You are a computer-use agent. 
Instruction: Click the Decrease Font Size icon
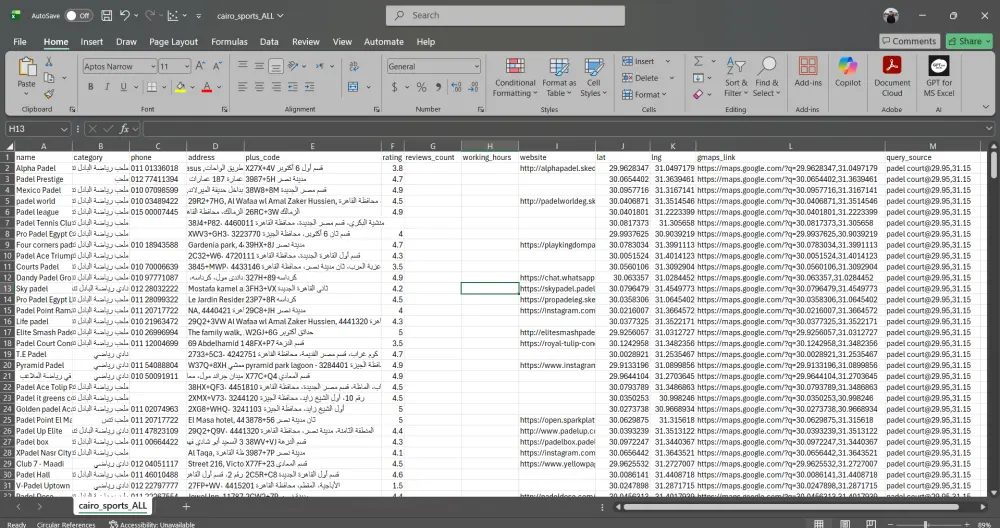click(217, 66)
